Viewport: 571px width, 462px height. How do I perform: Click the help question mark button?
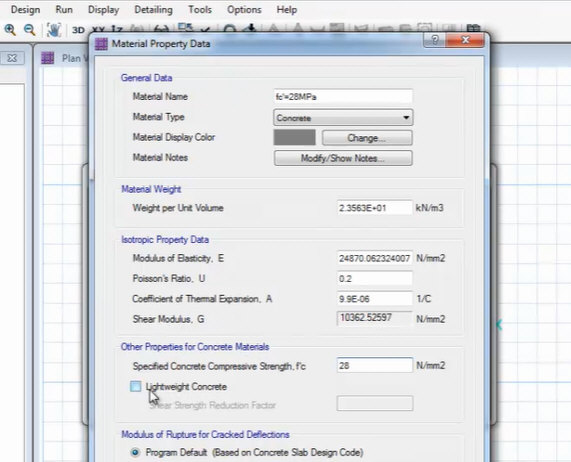[434, 40]
